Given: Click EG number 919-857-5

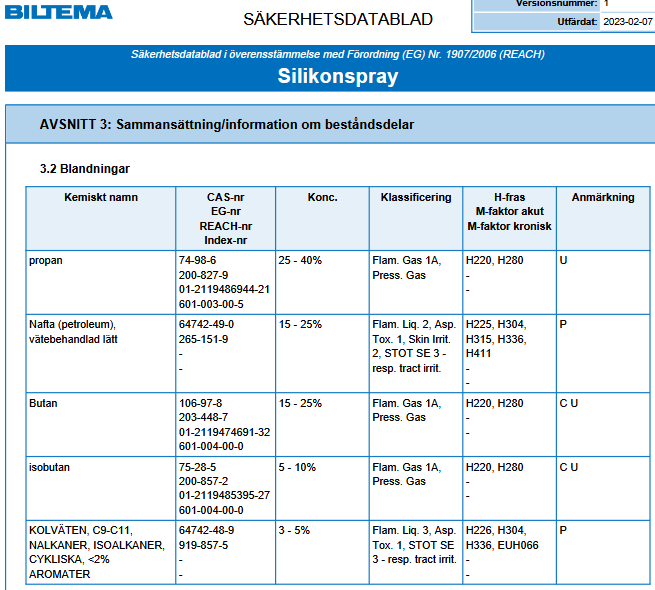Looking at the screenshot, I should point(203,545).
